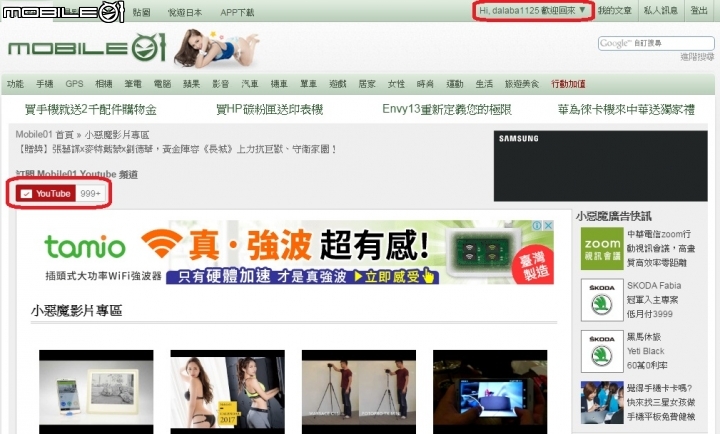Click 小惡魔影片專區 breadcrumb link
This screenshot has width=720, height=434.
pos(117,135)
